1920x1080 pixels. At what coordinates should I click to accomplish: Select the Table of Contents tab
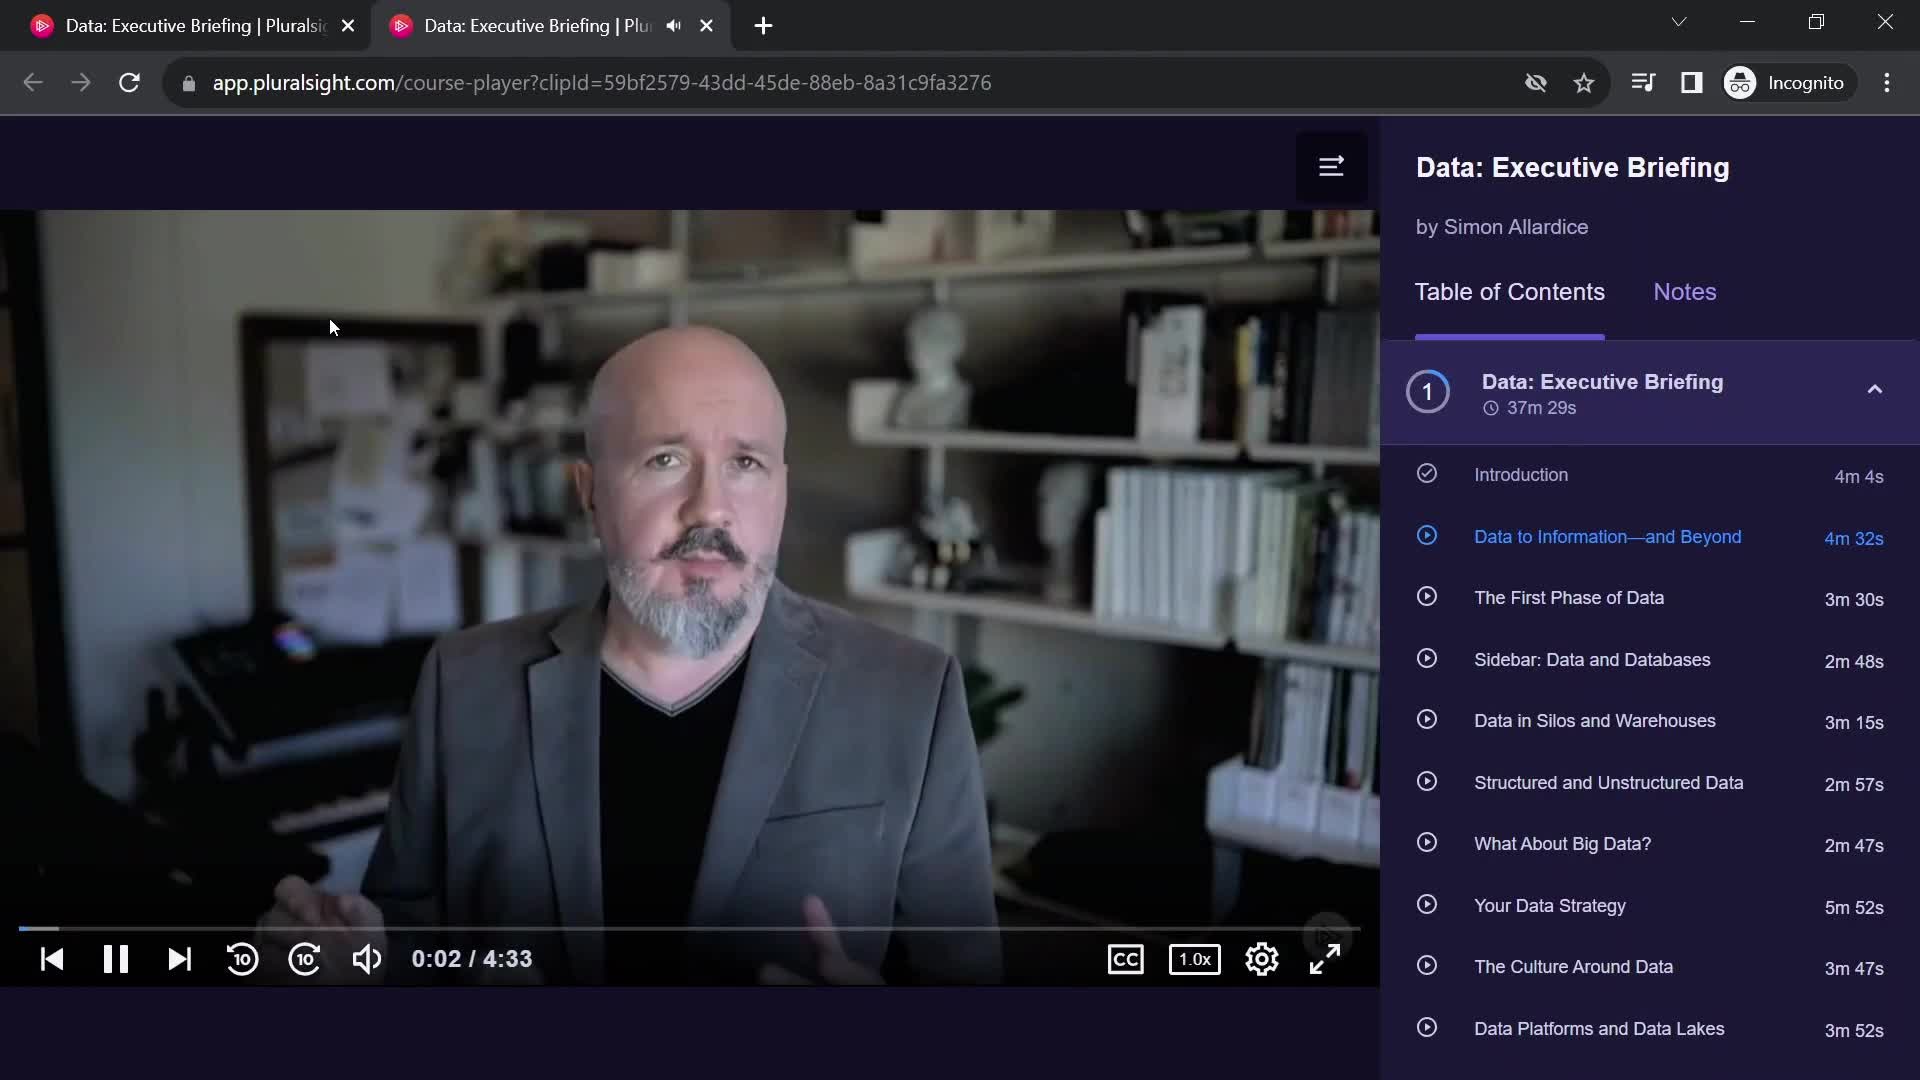(1511, 291)
